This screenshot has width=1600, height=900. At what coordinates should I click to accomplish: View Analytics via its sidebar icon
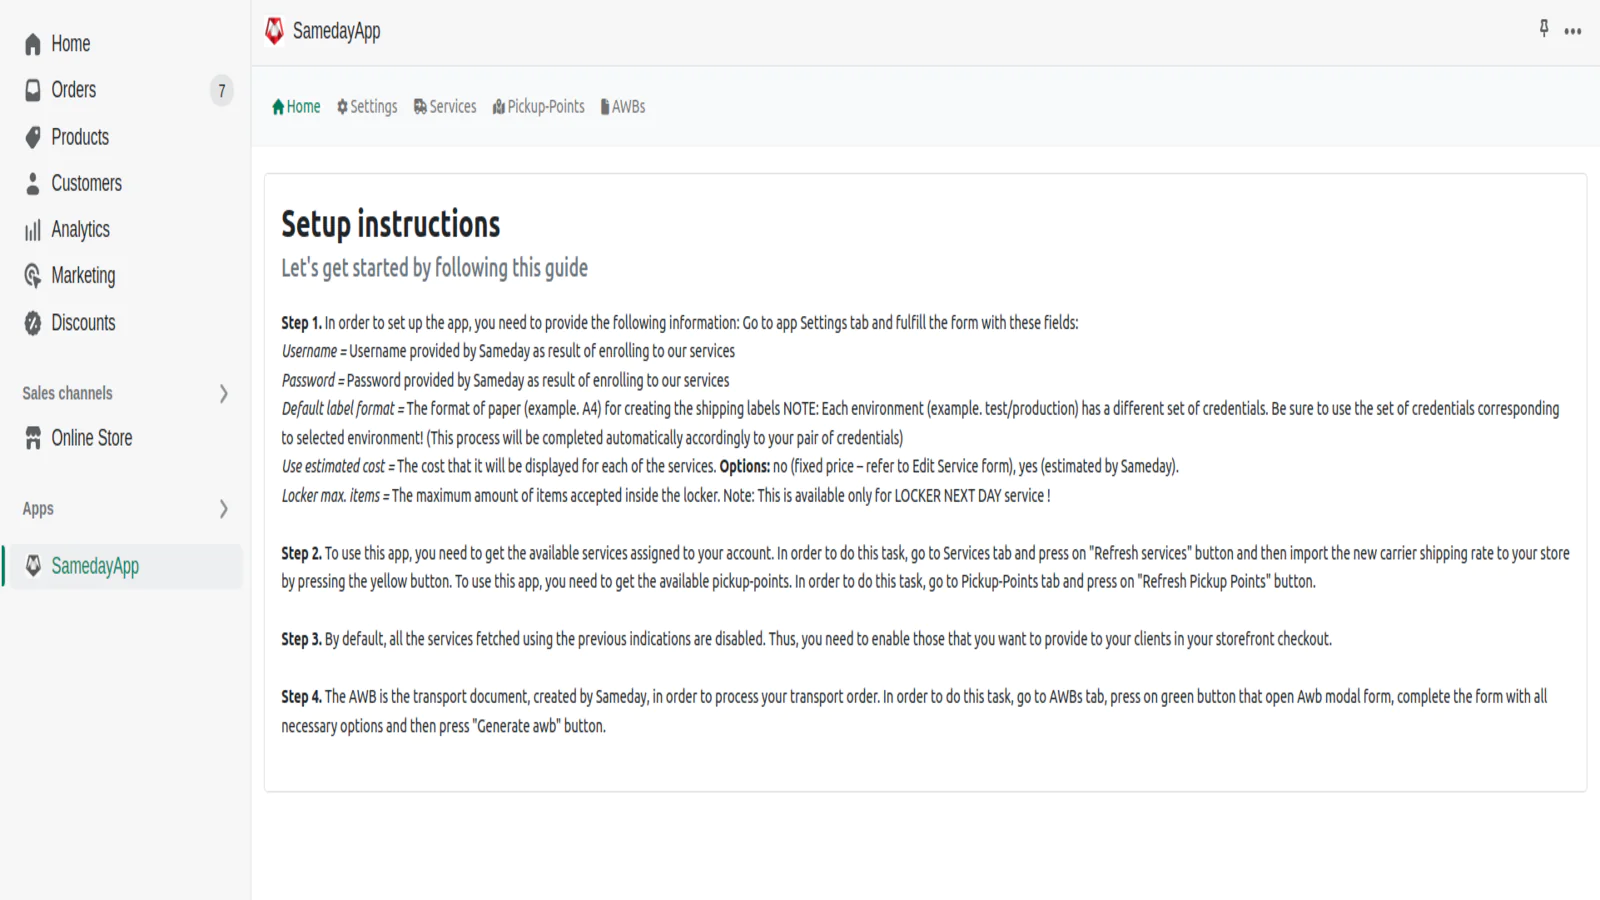(x=32, y=229)
